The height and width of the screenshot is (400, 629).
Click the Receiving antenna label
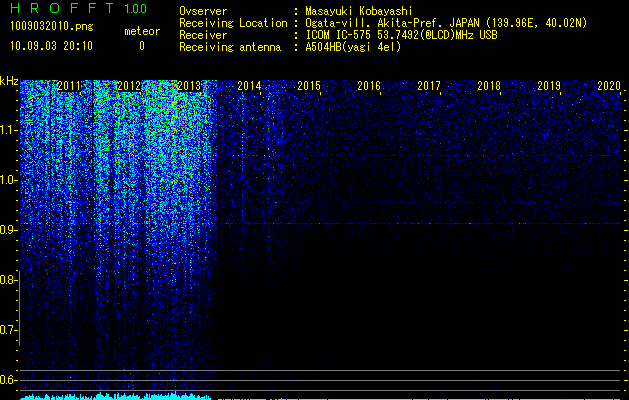coord(230,47)
